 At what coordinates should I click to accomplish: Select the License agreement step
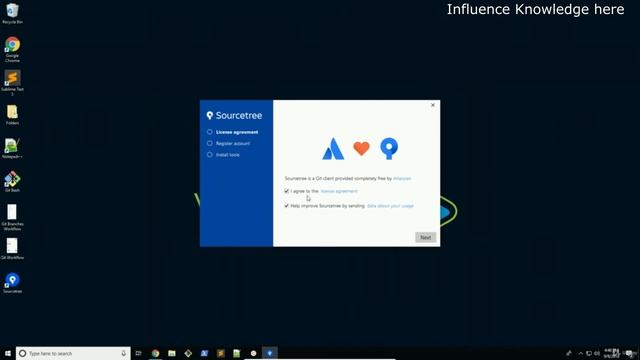click(x=233, y=132)
